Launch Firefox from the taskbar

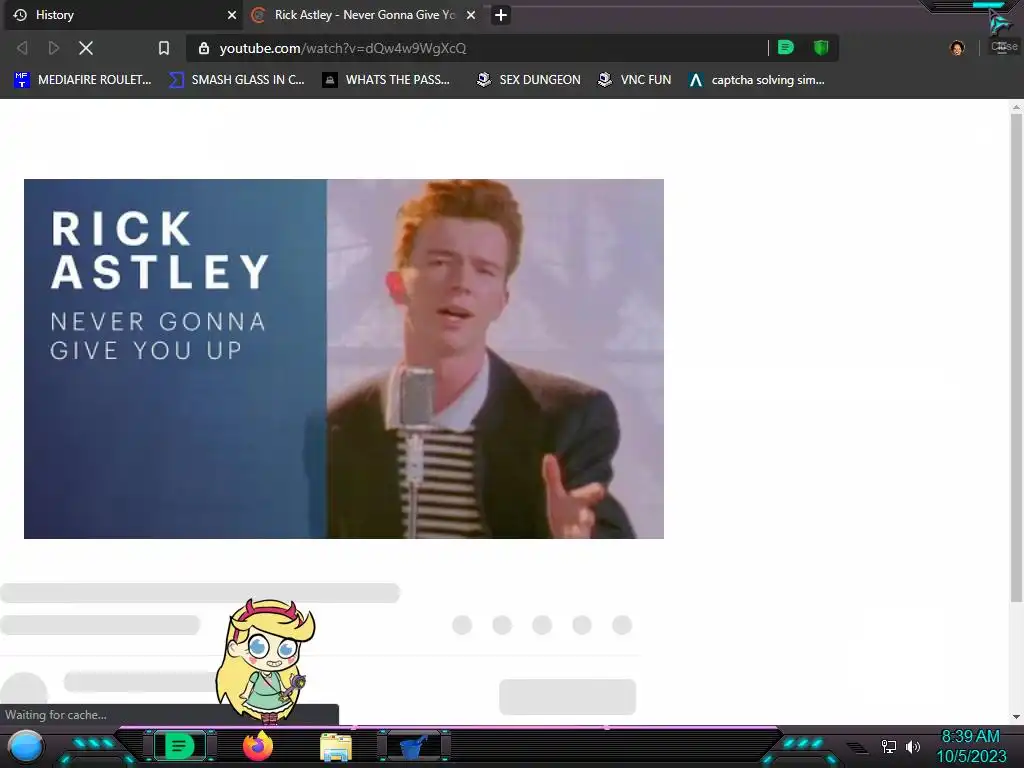coord(258,746)
